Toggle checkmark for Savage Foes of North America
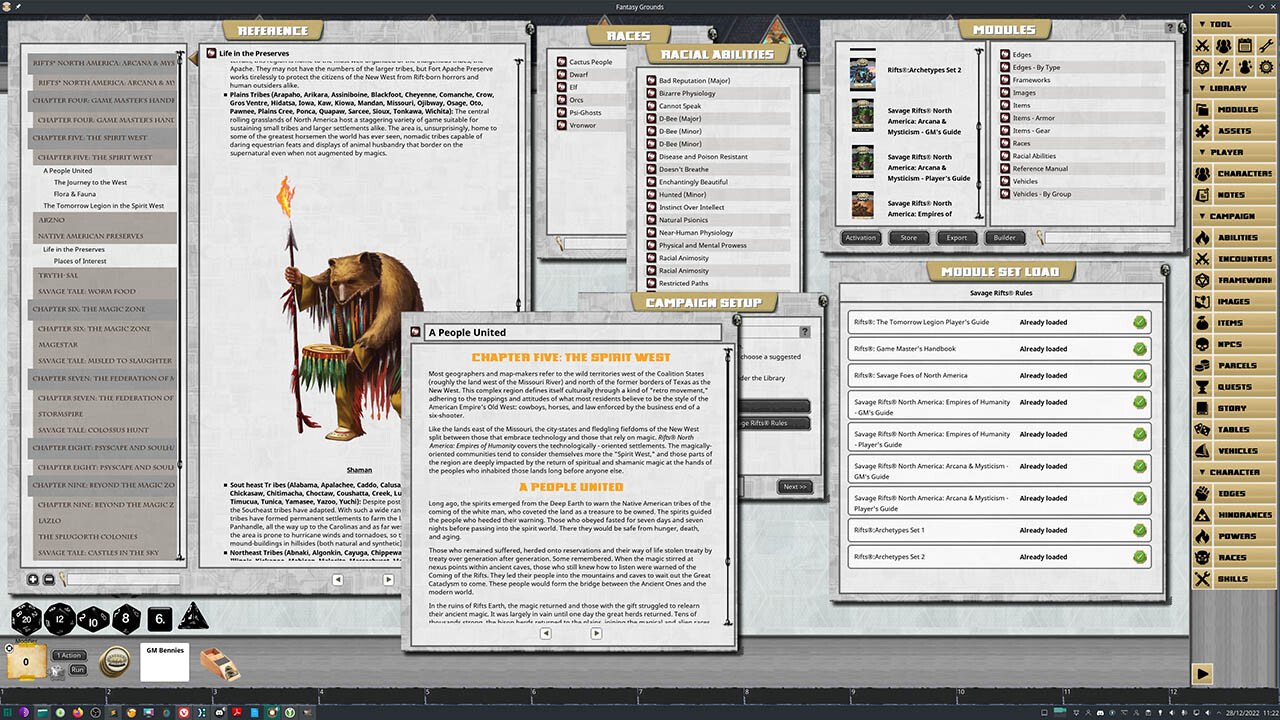Viewport: 1280px width, 720px height. tap(1139, 376)
